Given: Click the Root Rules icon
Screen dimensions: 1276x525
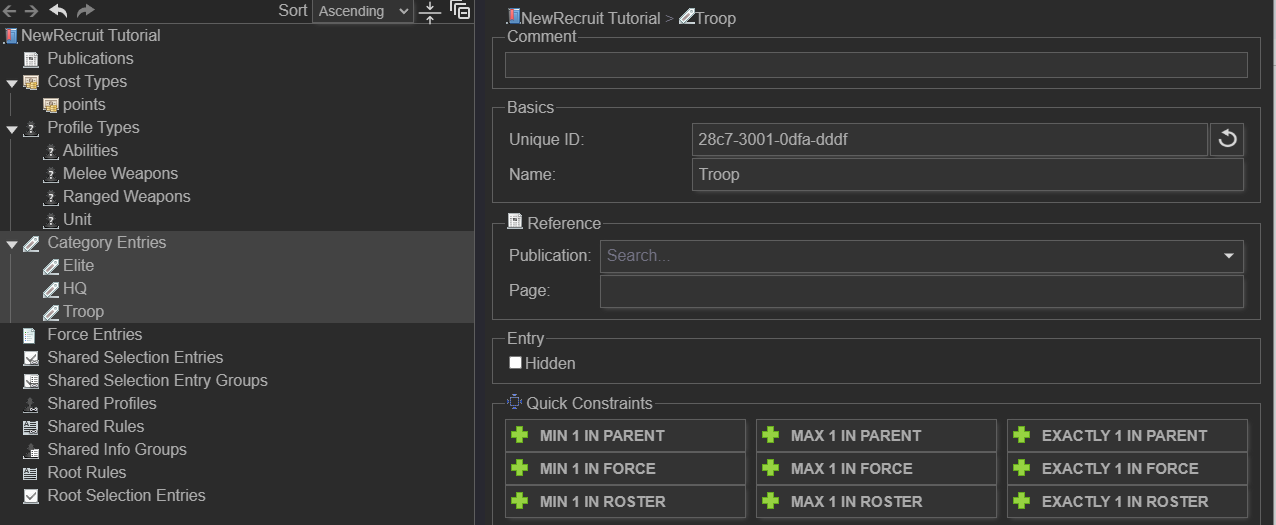Looking at the screenshot, I should click(x=30, y=473).
